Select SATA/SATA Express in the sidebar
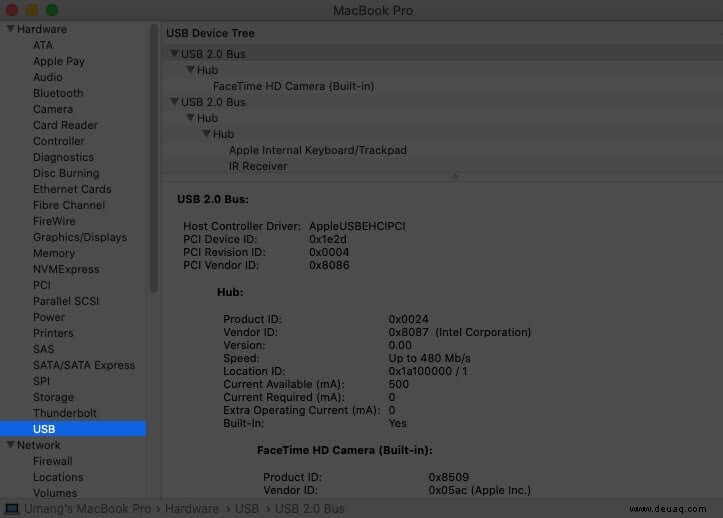This screenshot has width=723, height=518. click(x=84, y=365)
